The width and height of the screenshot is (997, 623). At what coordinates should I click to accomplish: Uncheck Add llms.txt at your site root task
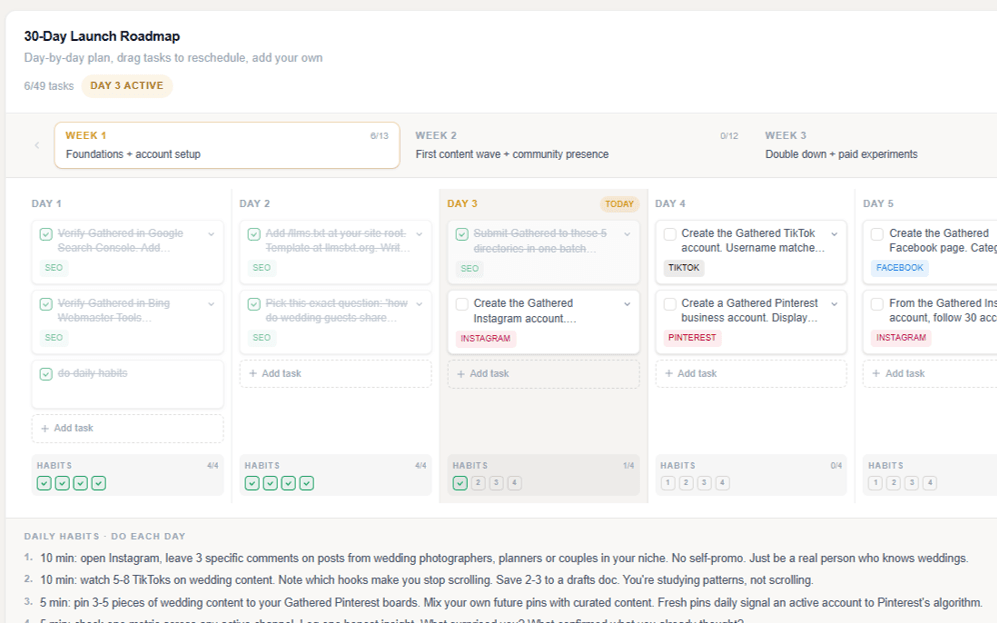point(254,234)
